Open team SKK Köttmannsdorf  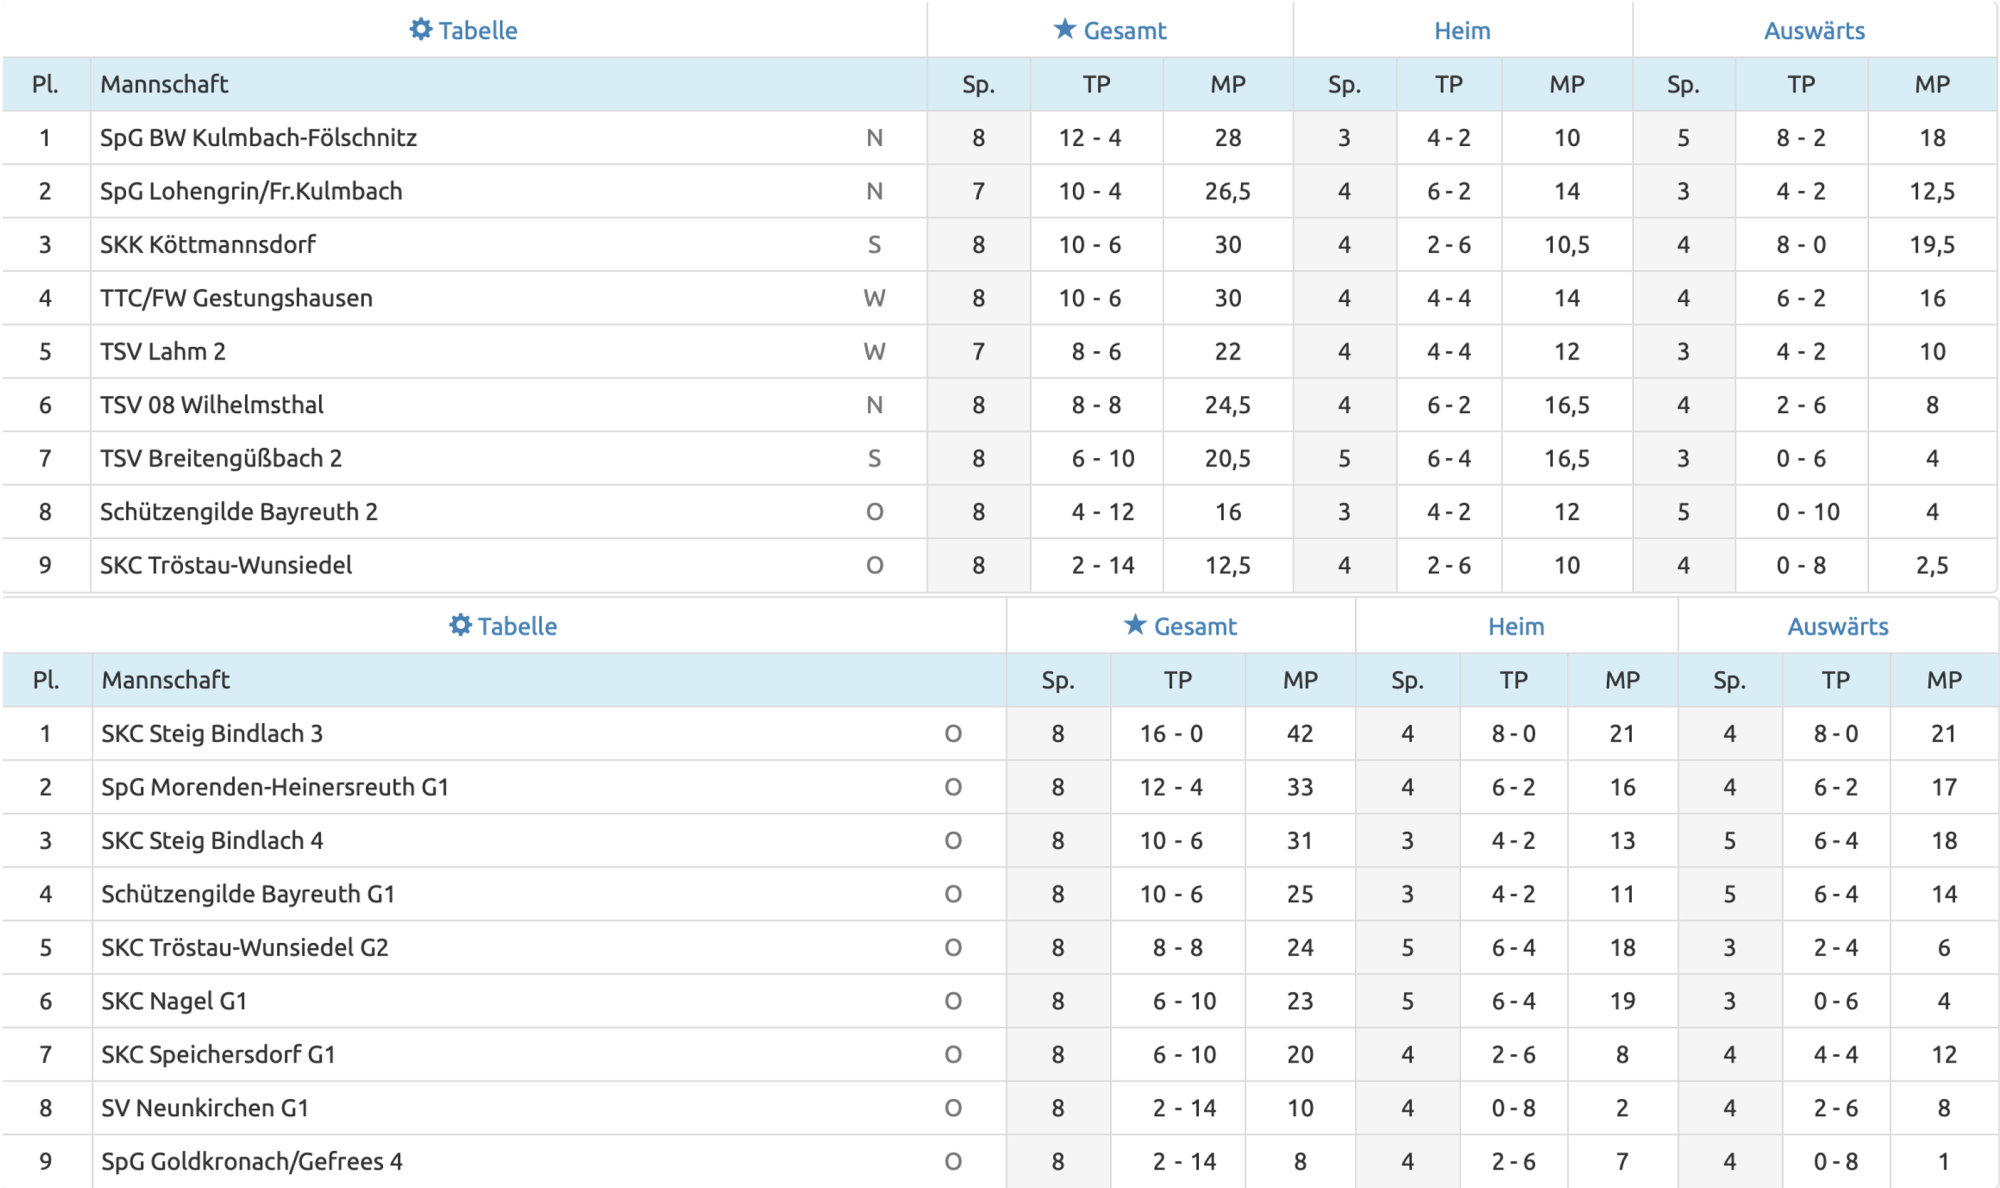[x=208, y=245]
